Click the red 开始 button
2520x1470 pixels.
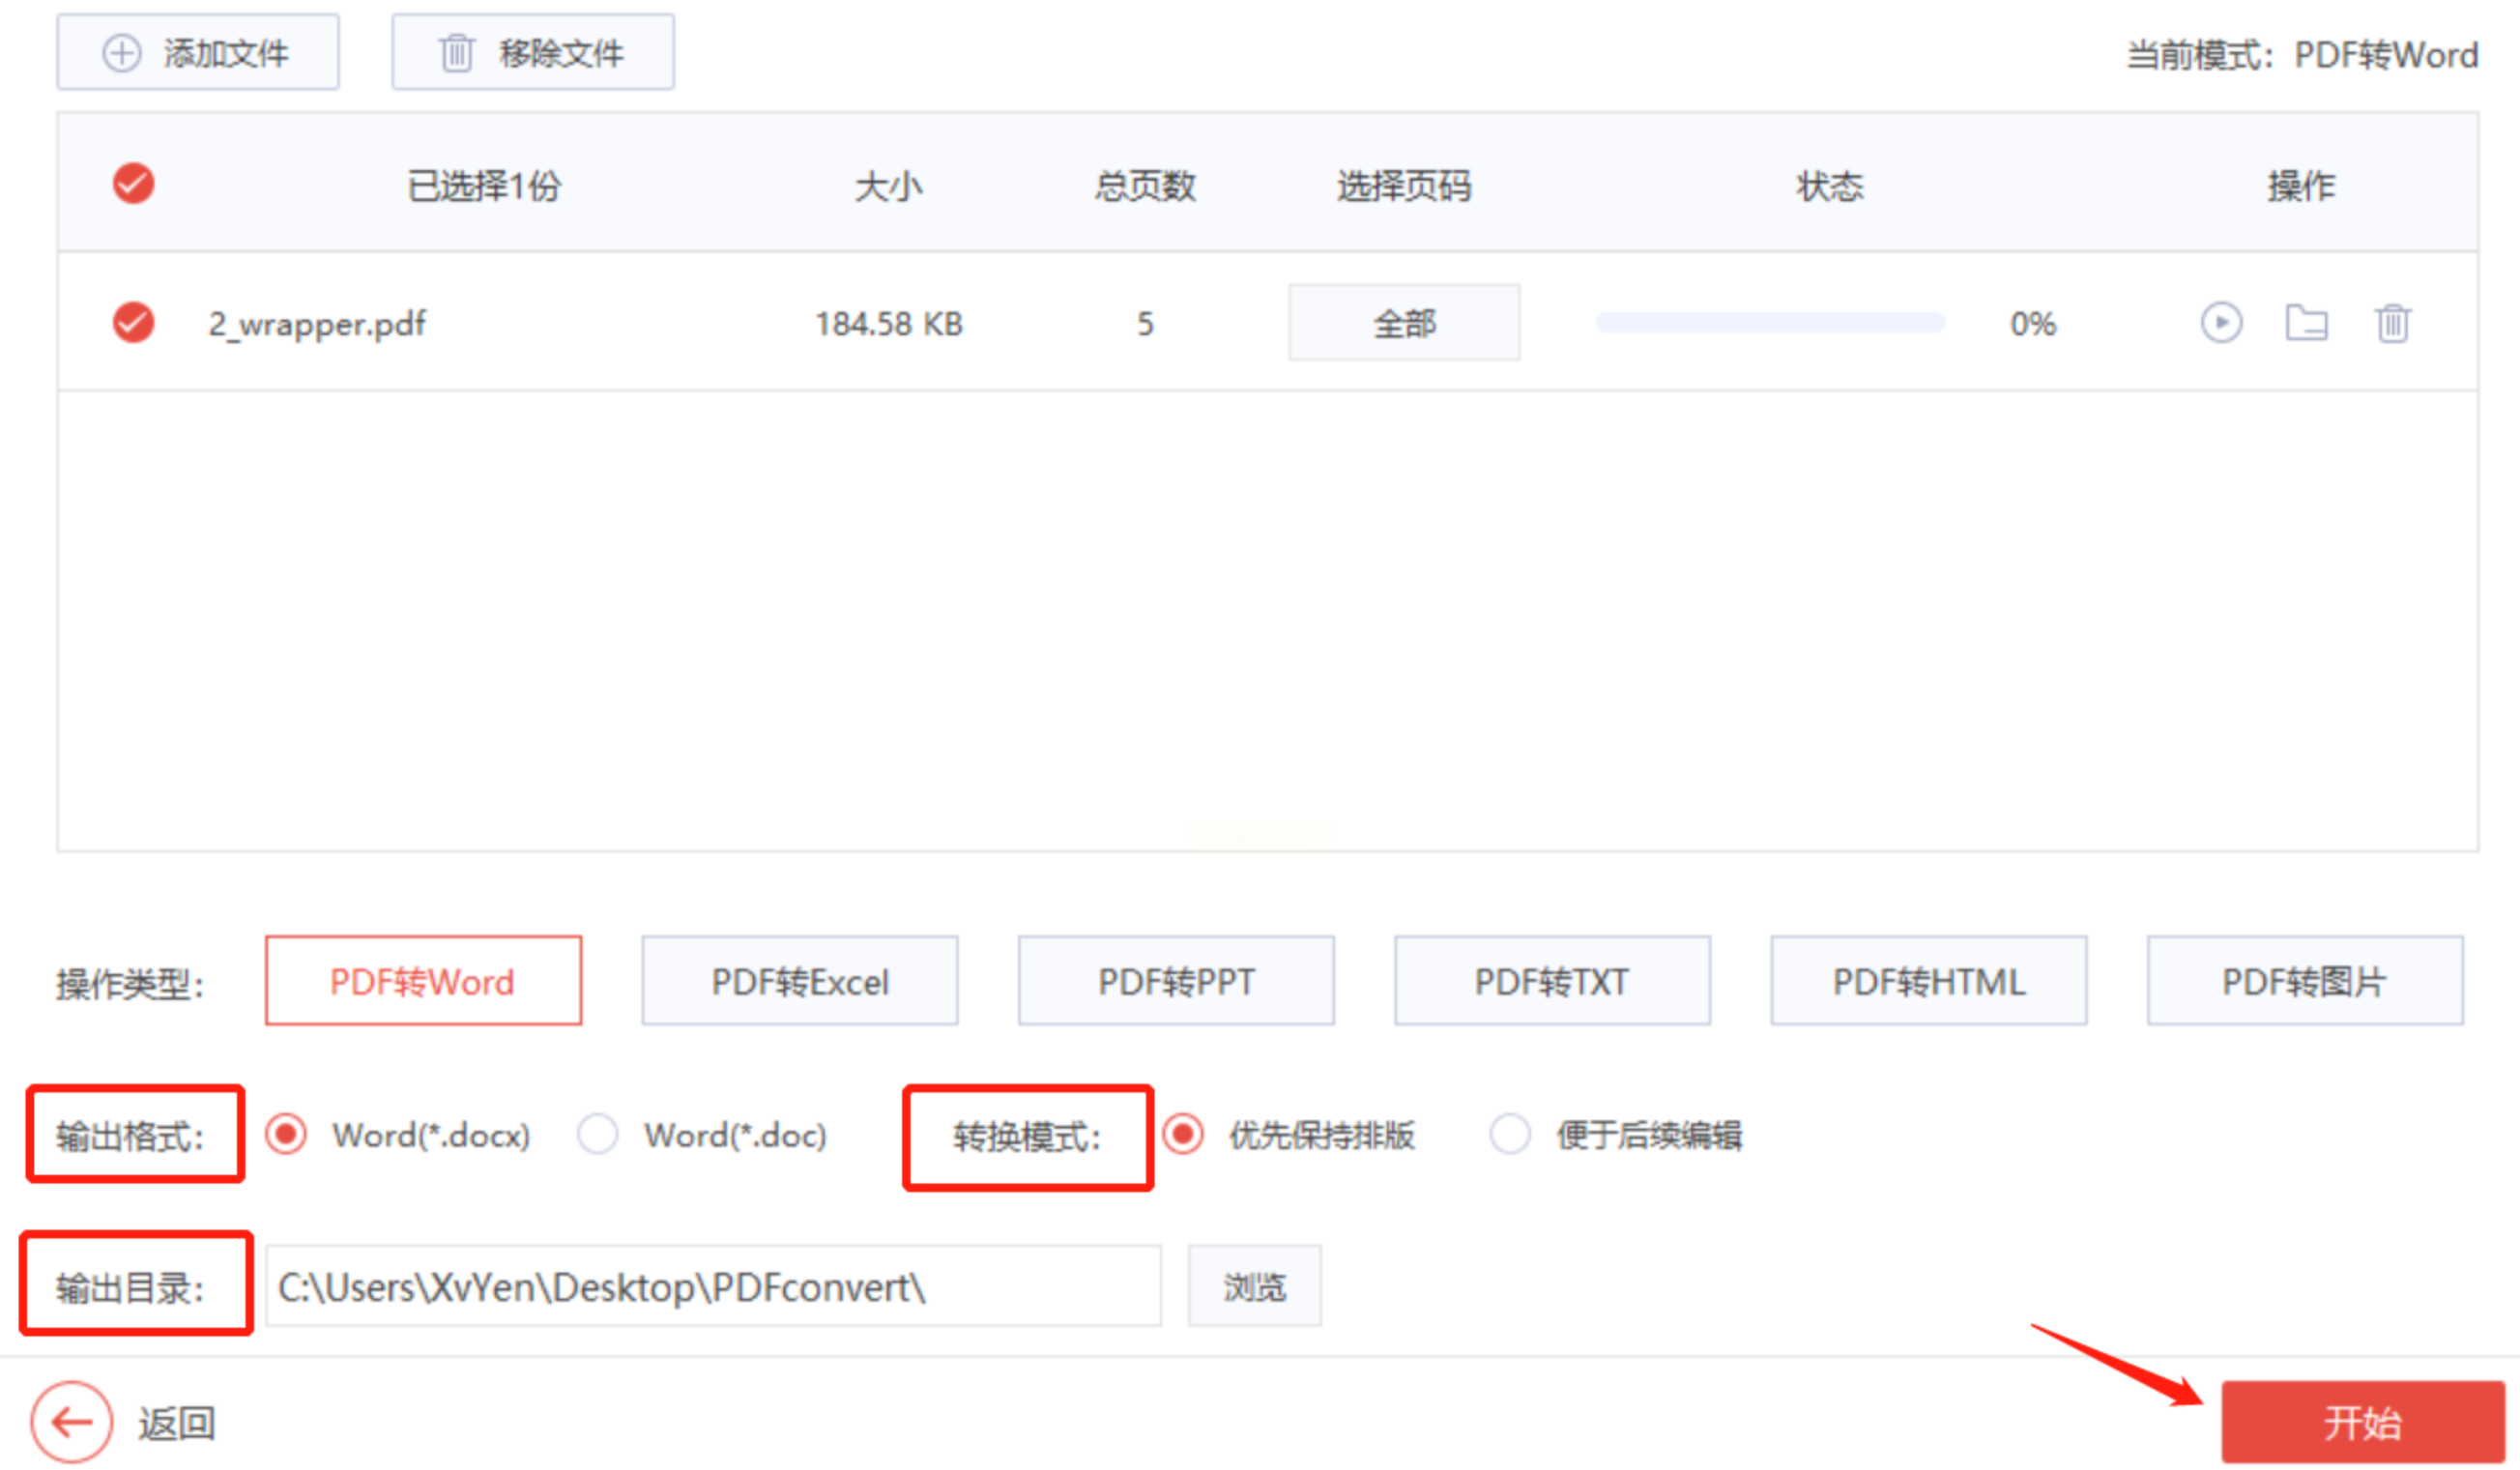tap(2363, 1422)
